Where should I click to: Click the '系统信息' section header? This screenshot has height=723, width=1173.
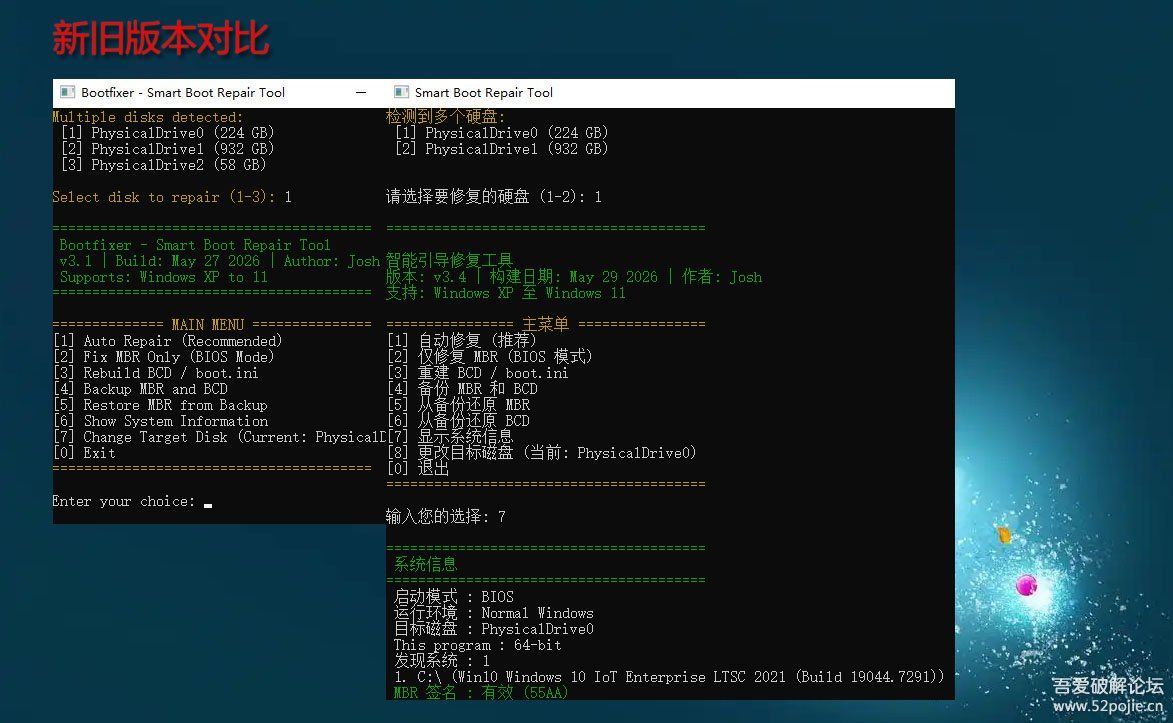point(425,564)
